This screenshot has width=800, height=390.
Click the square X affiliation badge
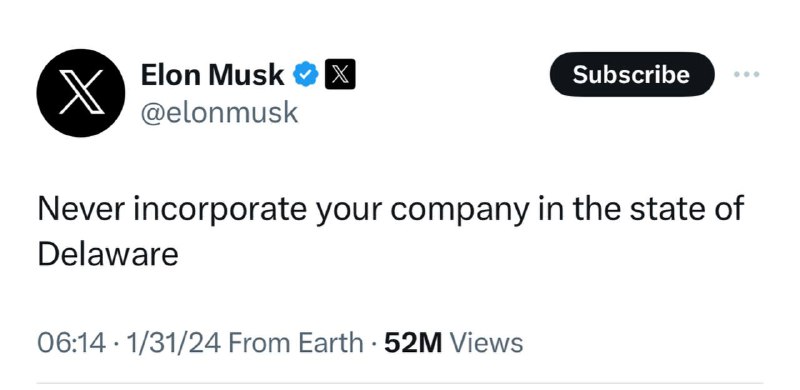[x=340, y=75]
